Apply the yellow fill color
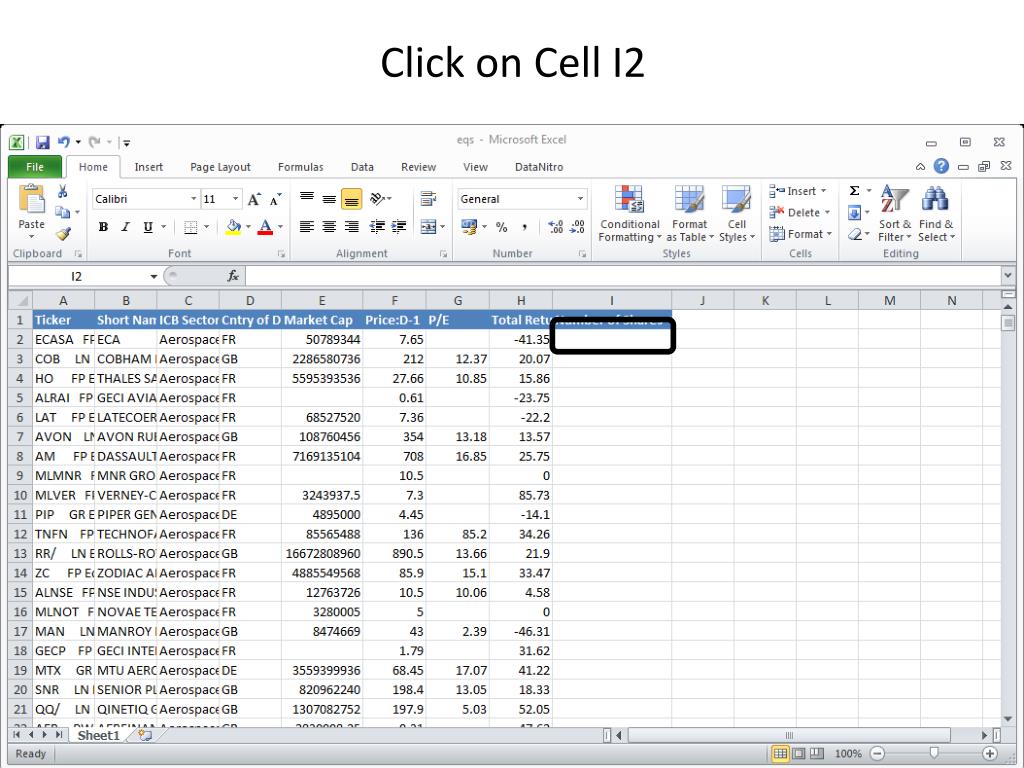This screenshot has height=768, width=1024. click(x=233, y=227)
